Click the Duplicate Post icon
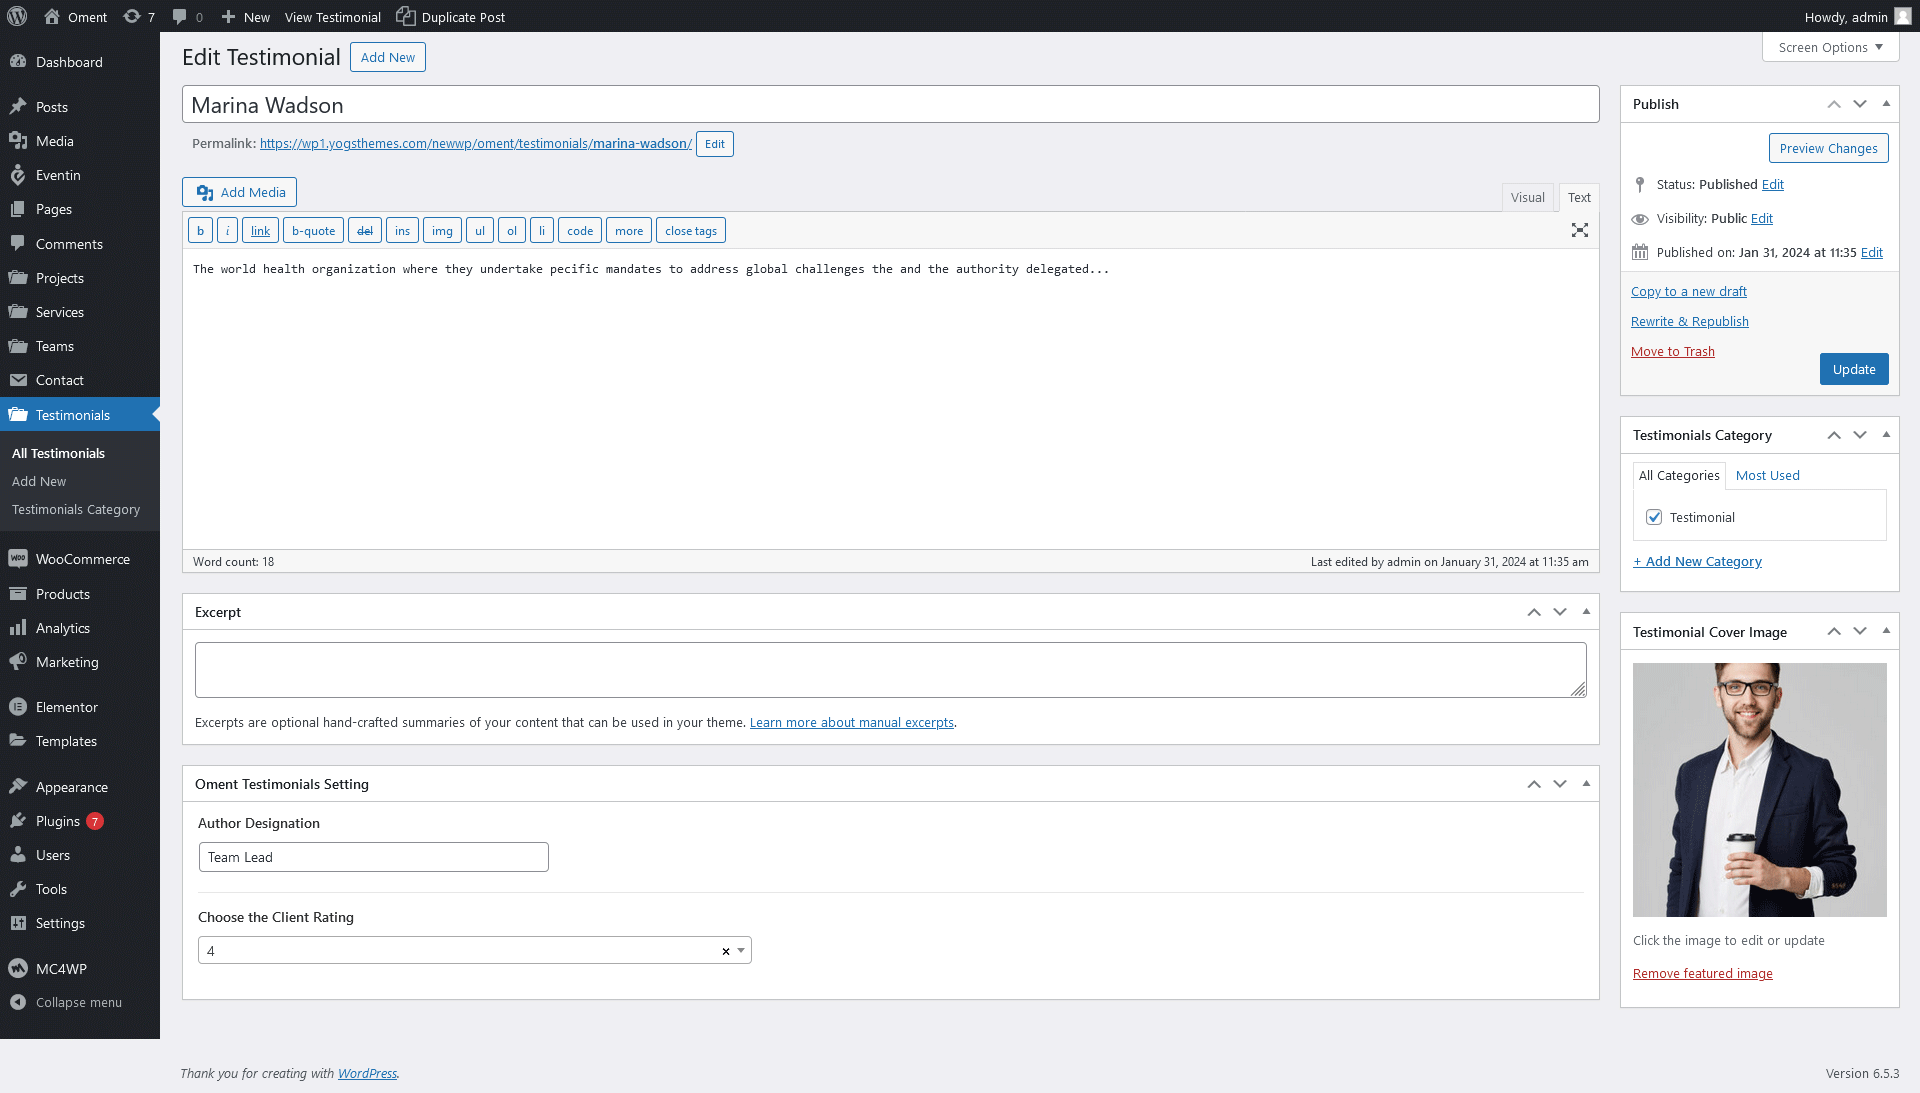The image size is (1920, 1093). [405, 16]
